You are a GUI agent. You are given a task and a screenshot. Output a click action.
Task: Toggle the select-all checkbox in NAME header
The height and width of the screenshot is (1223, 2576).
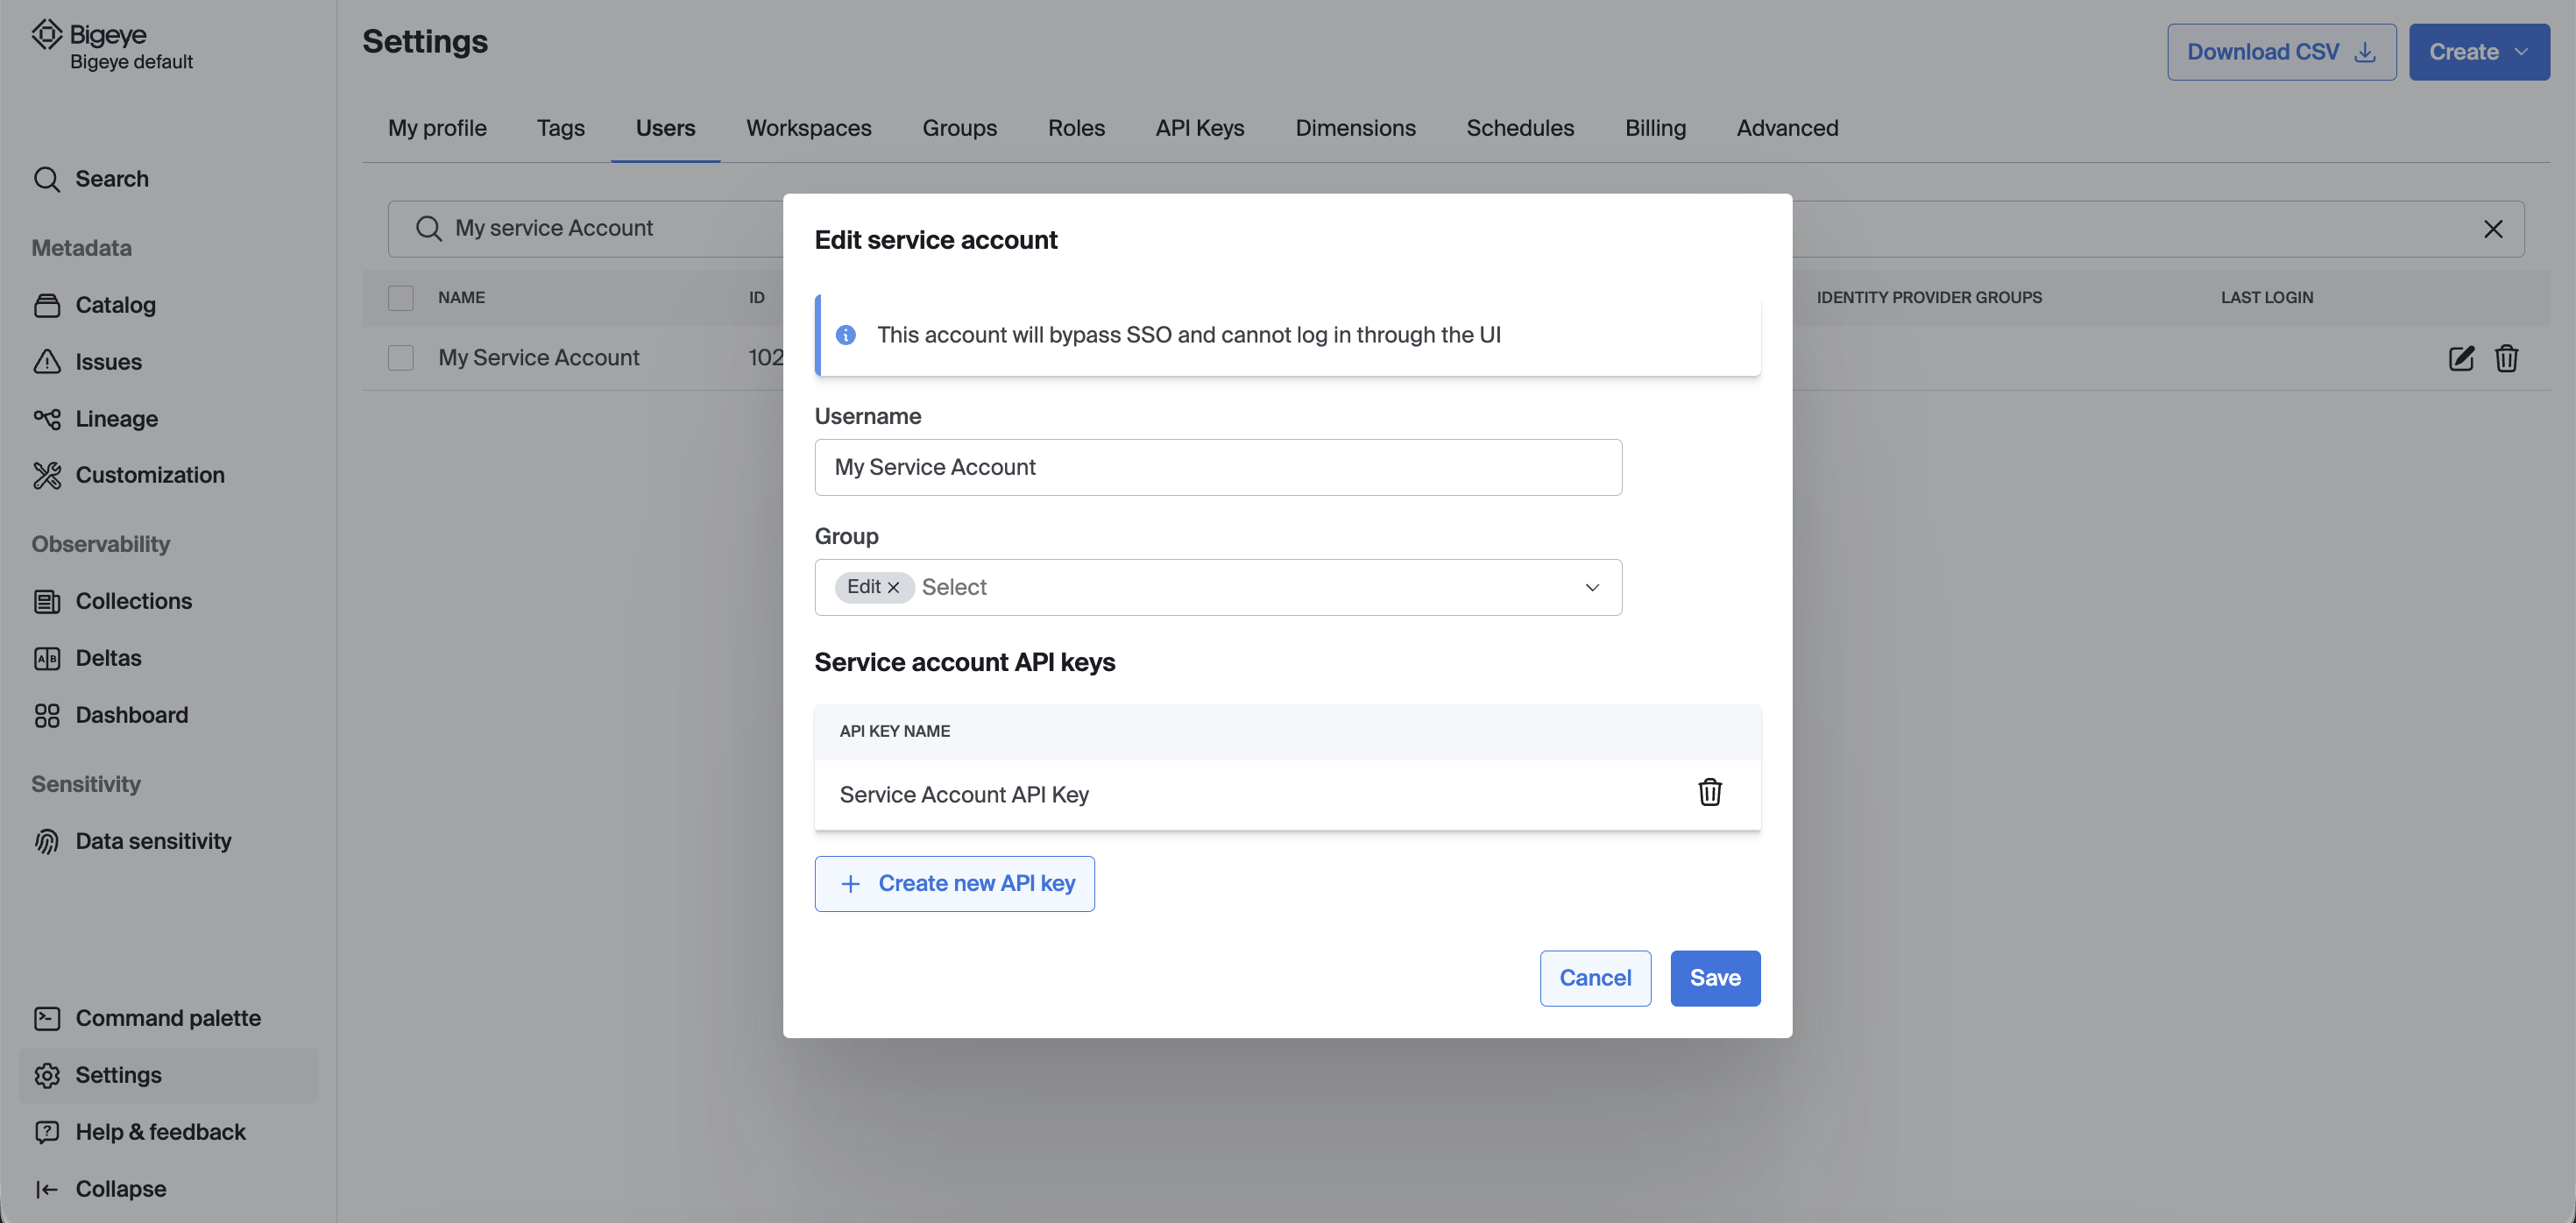tap(401, 298)
